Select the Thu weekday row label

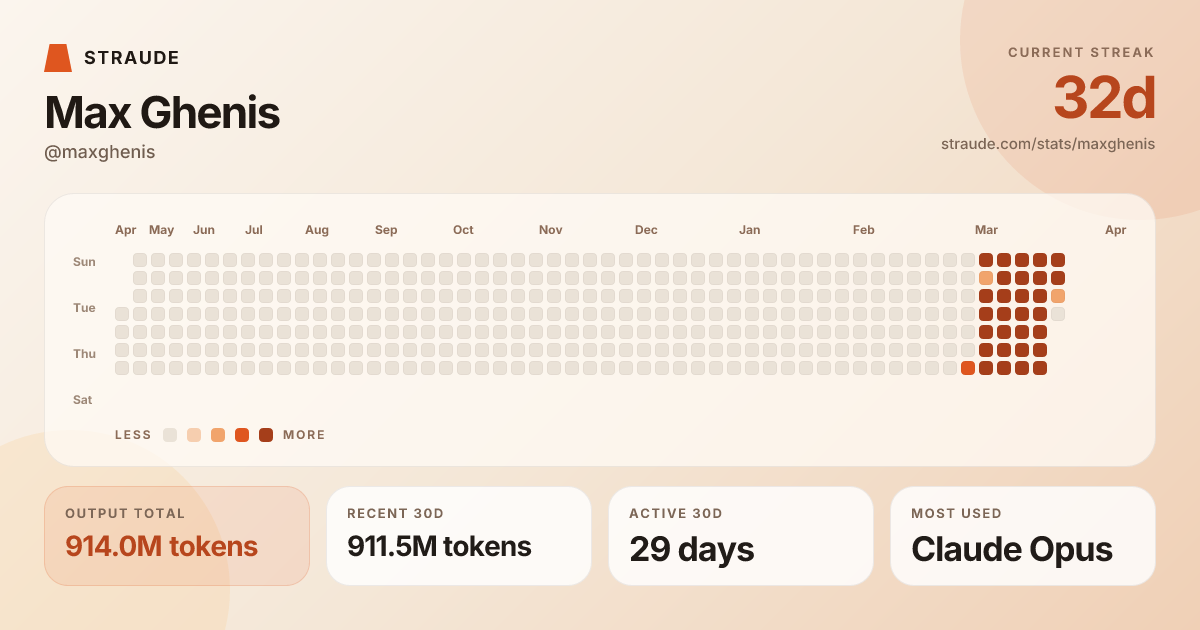84,354
